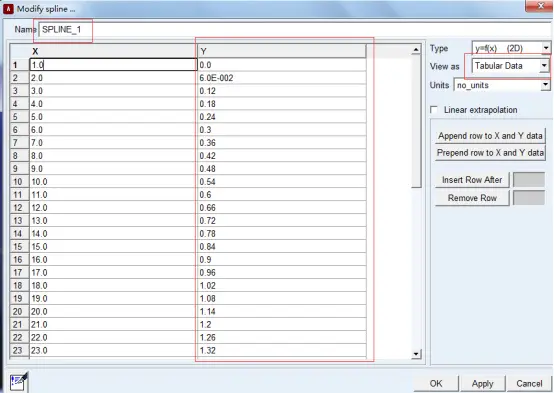
Task: Open the Units no_units dropdown
Action: pyautogui.click(x=546, y=85)
